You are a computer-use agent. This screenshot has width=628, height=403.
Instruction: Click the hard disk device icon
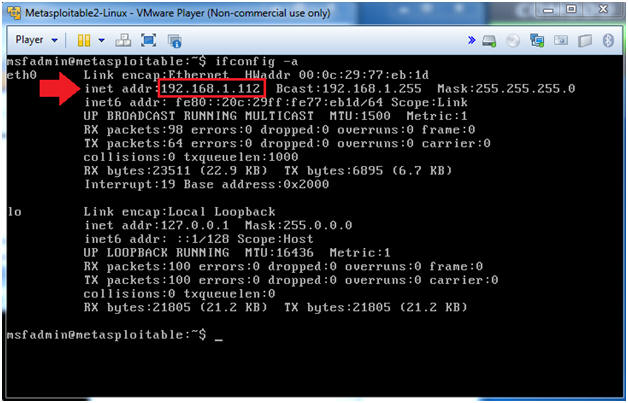pos(489,40)
